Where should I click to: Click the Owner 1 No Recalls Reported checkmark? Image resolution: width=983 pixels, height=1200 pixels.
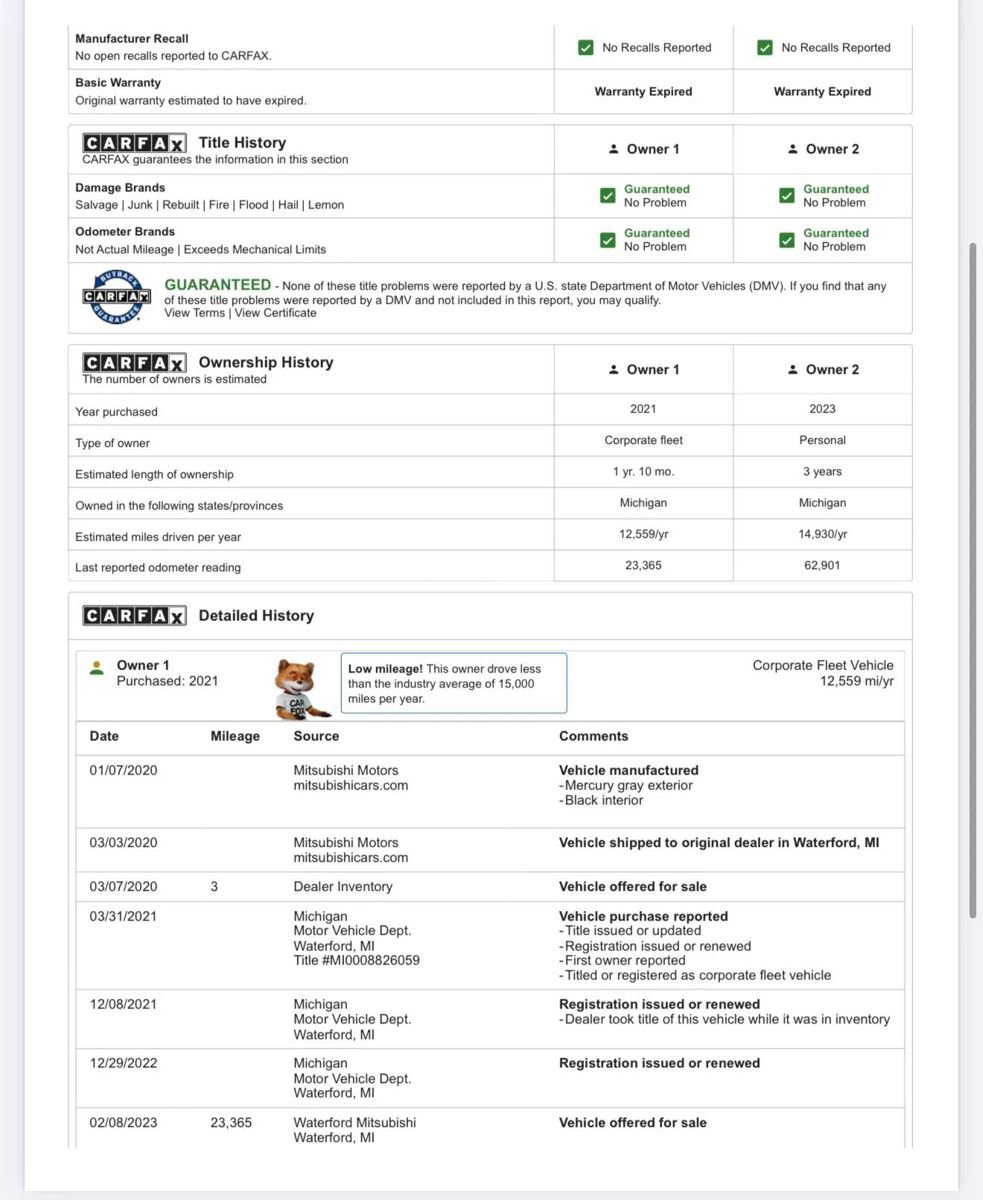tap(586, 48)
